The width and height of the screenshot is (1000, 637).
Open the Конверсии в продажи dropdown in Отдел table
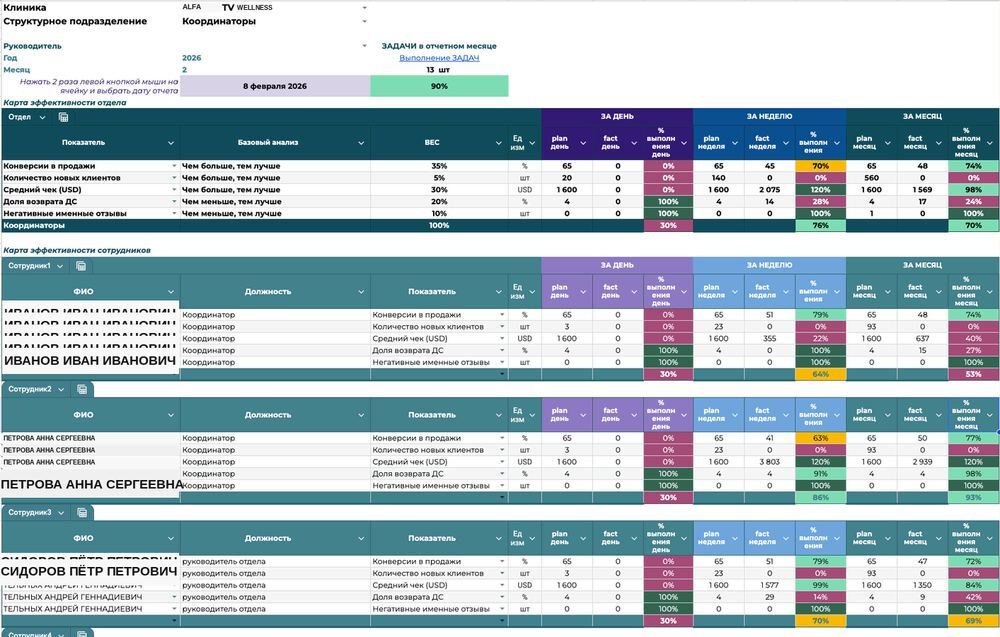174,166
